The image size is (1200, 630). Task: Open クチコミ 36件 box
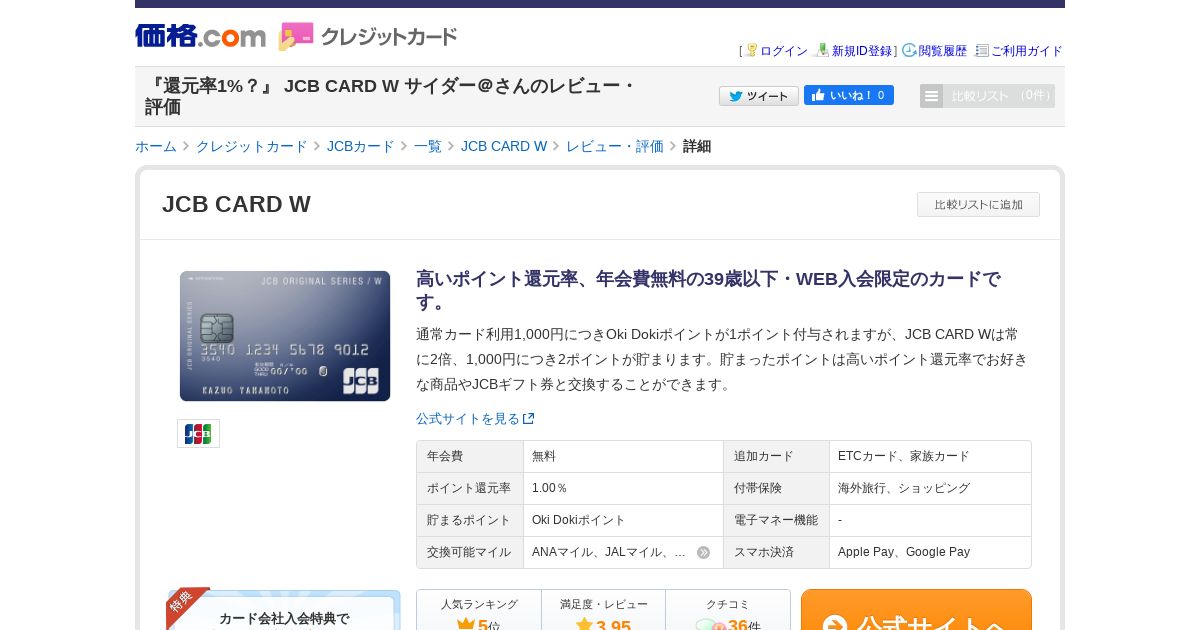tap(728, 610)
